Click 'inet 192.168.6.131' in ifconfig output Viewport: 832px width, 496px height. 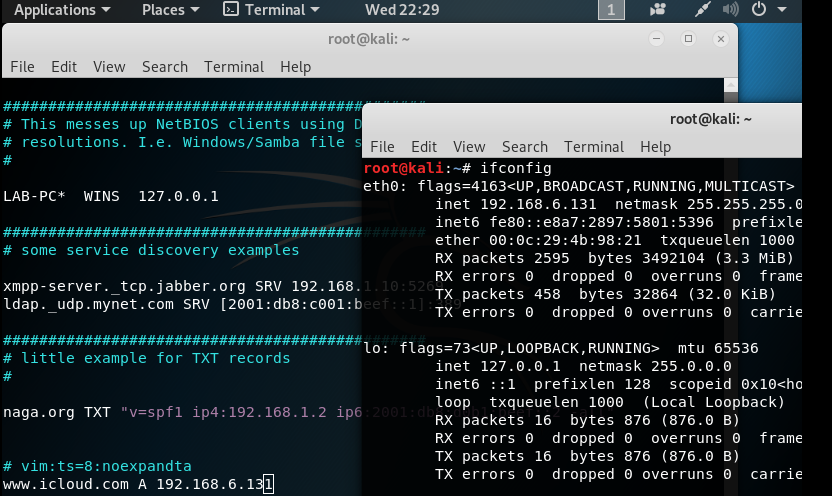[516, 204]
